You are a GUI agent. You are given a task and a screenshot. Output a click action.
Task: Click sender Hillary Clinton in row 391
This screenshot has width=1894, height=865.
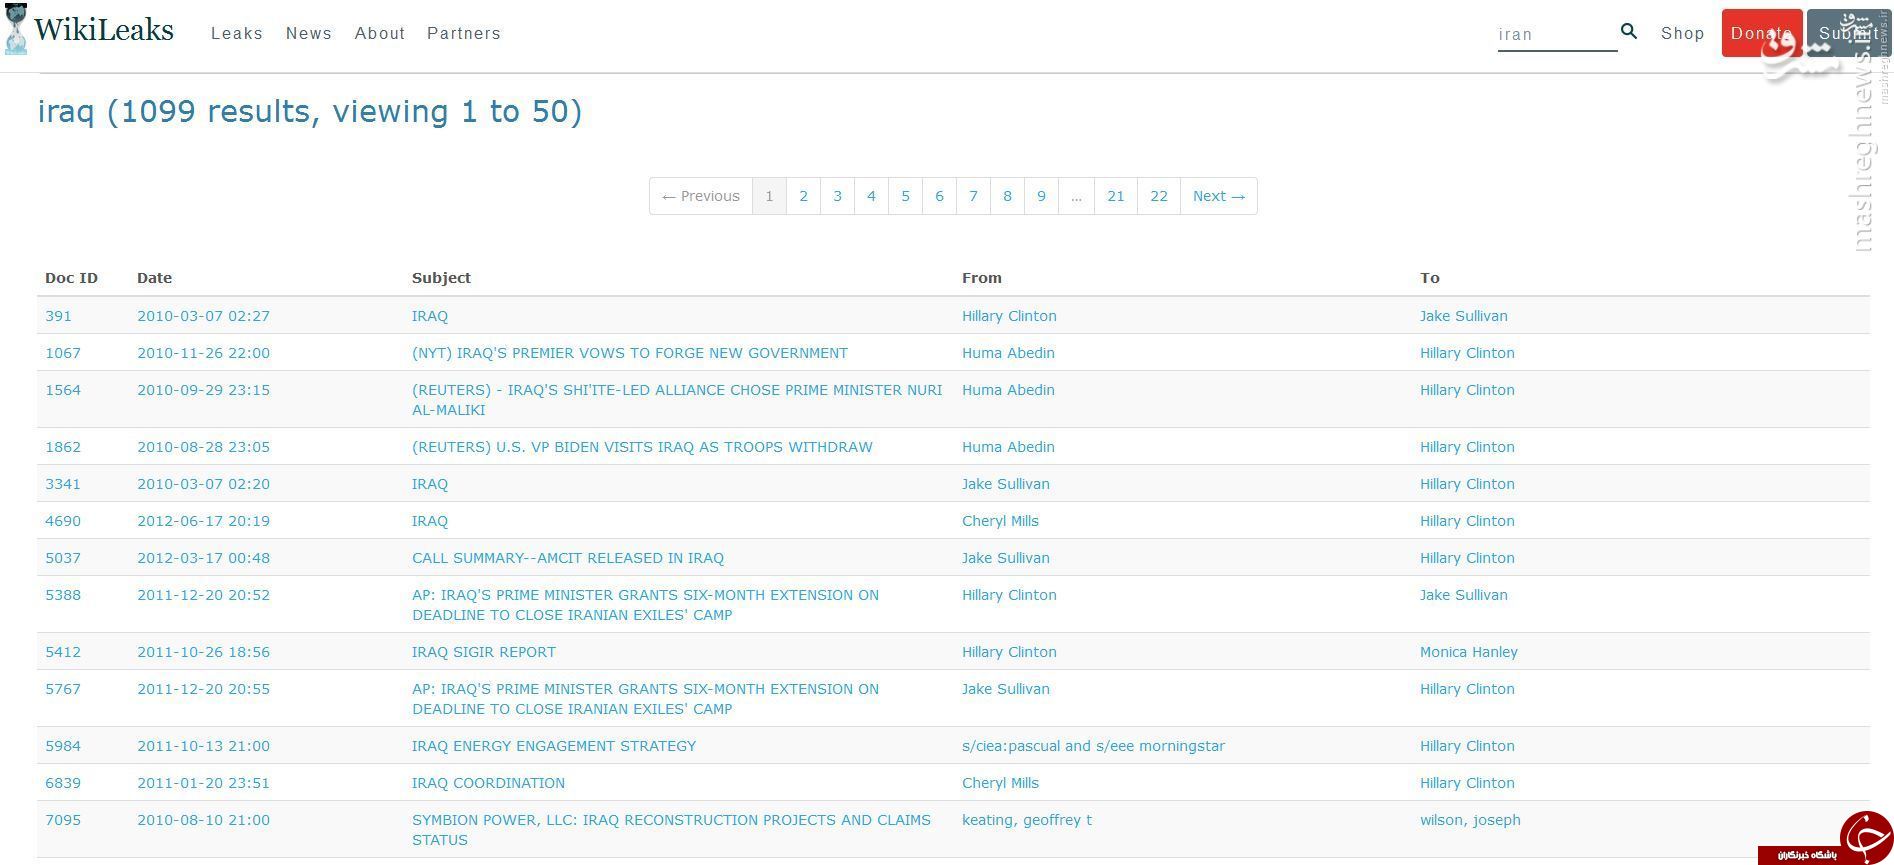pyautogui.click(x=1009, y=316)
